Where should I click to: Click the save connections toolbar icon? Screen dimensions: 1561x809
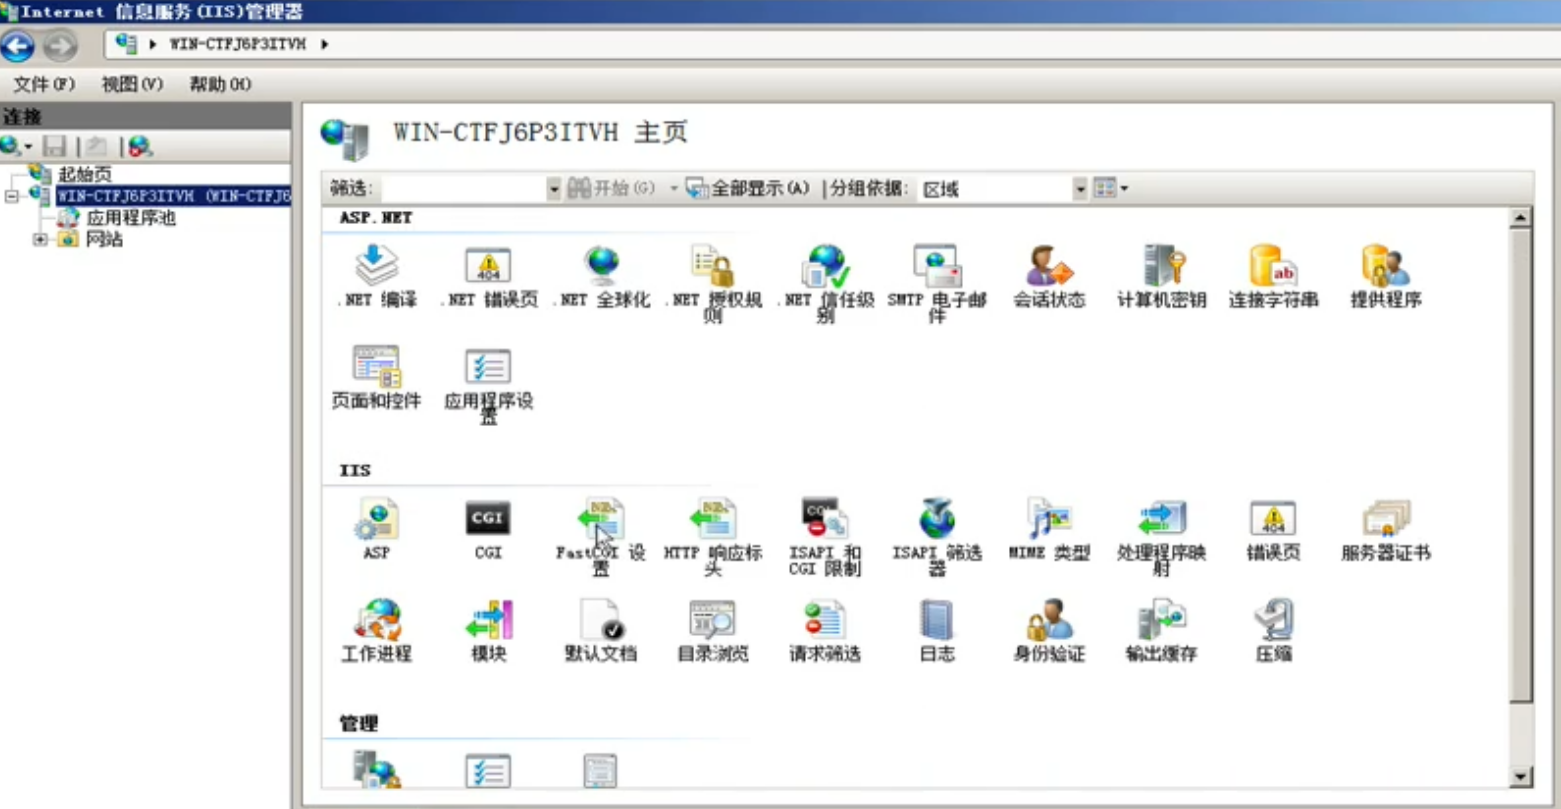54,147
